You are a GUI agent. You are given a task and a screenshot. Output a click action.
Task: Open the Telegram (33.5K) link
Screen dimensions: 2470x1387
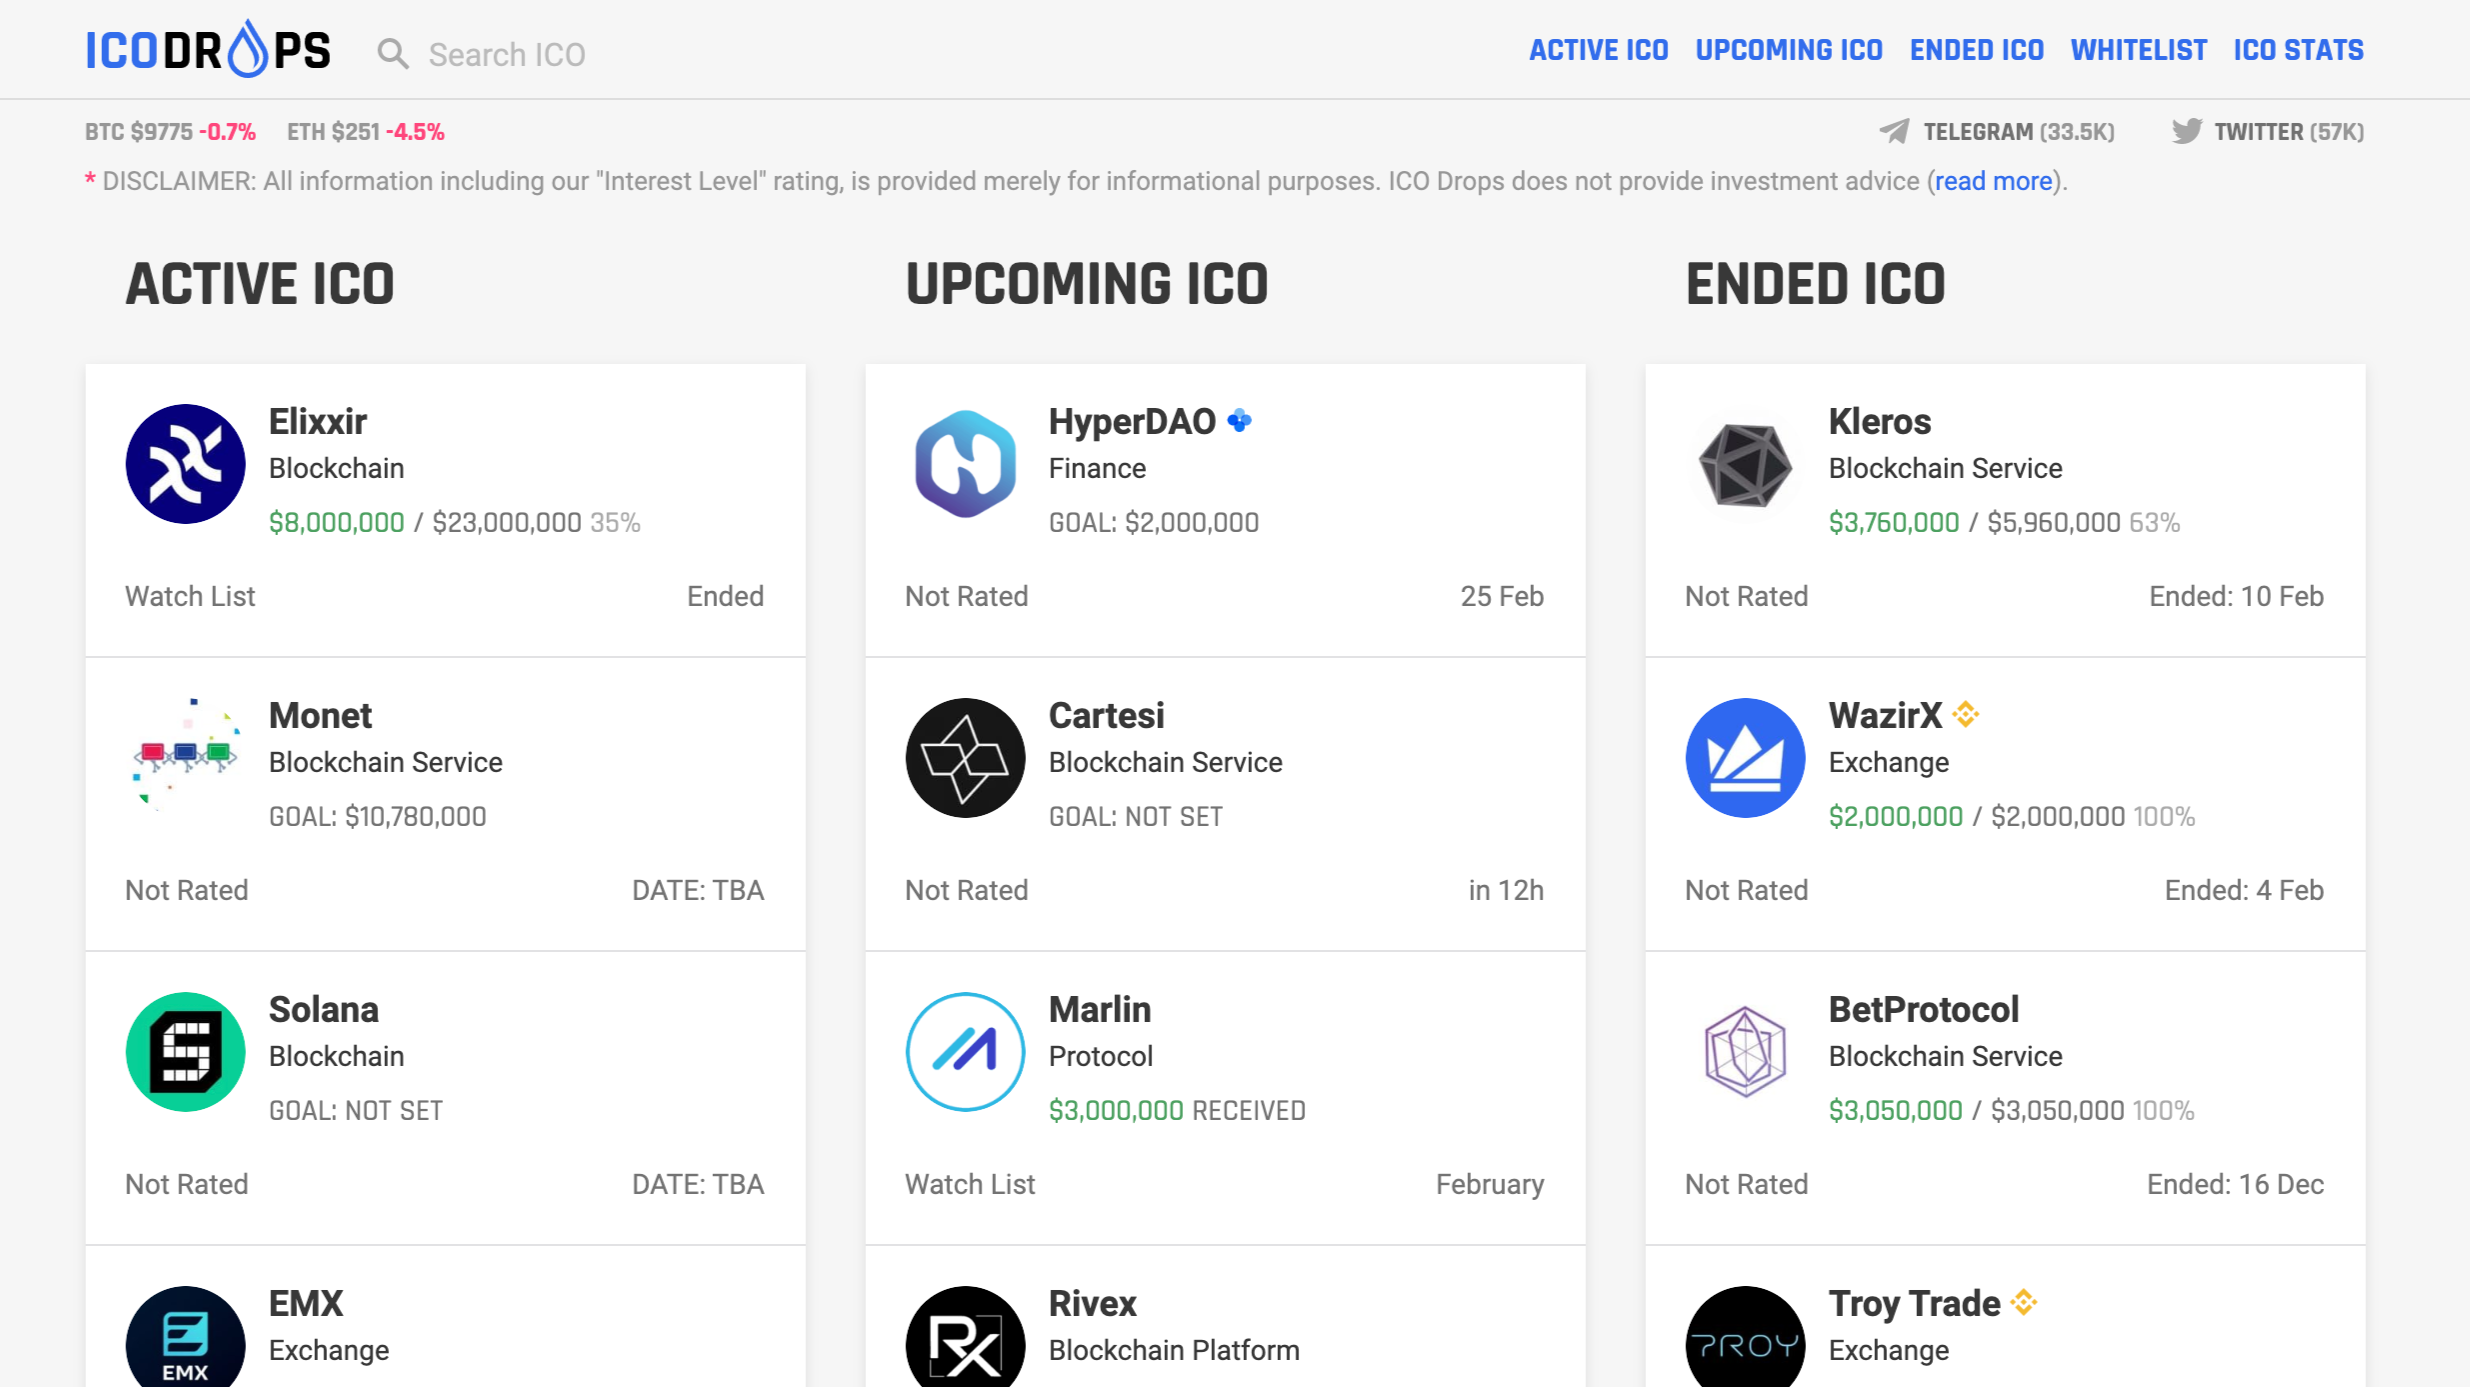(2019, 132)
